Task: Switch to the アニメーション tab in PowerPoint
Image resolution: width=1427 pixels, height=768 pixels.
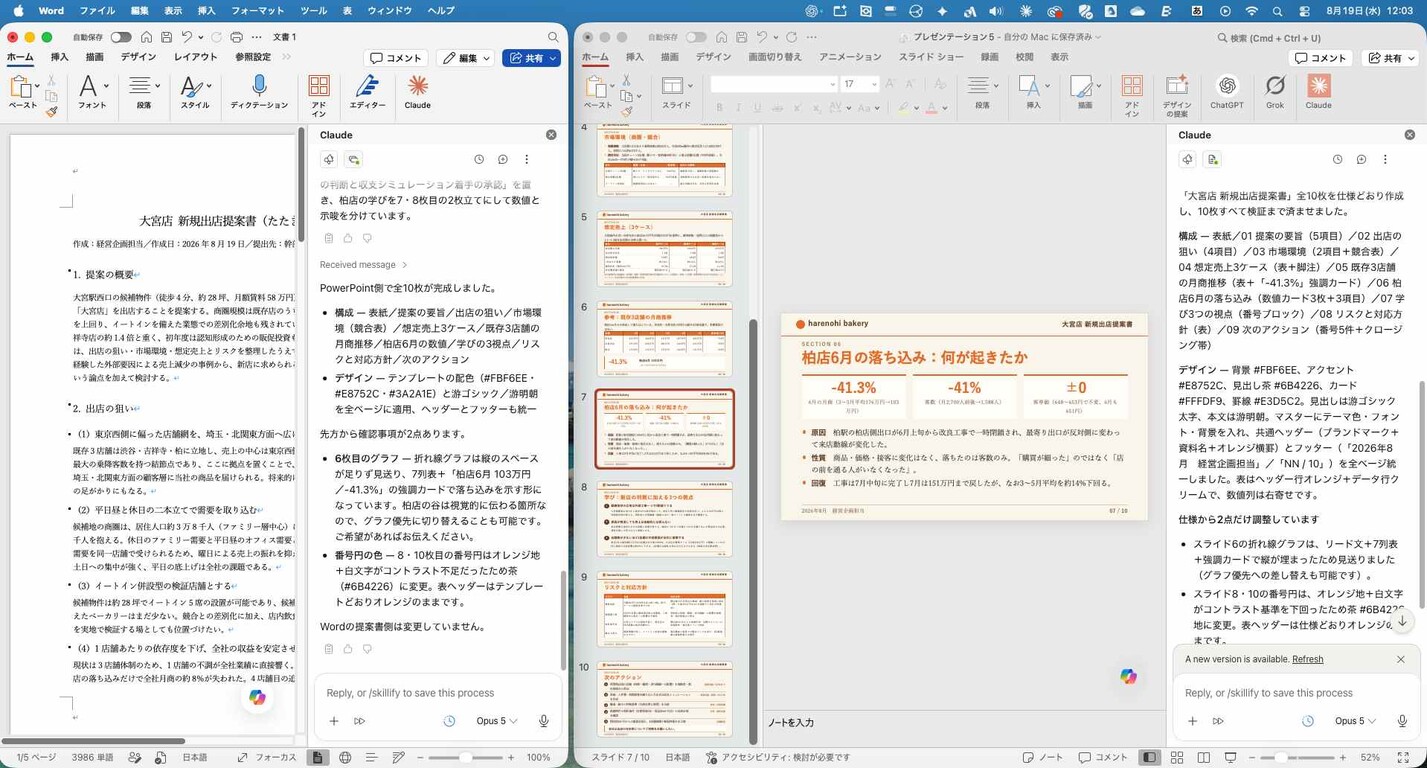Action: tap(850, 57)
